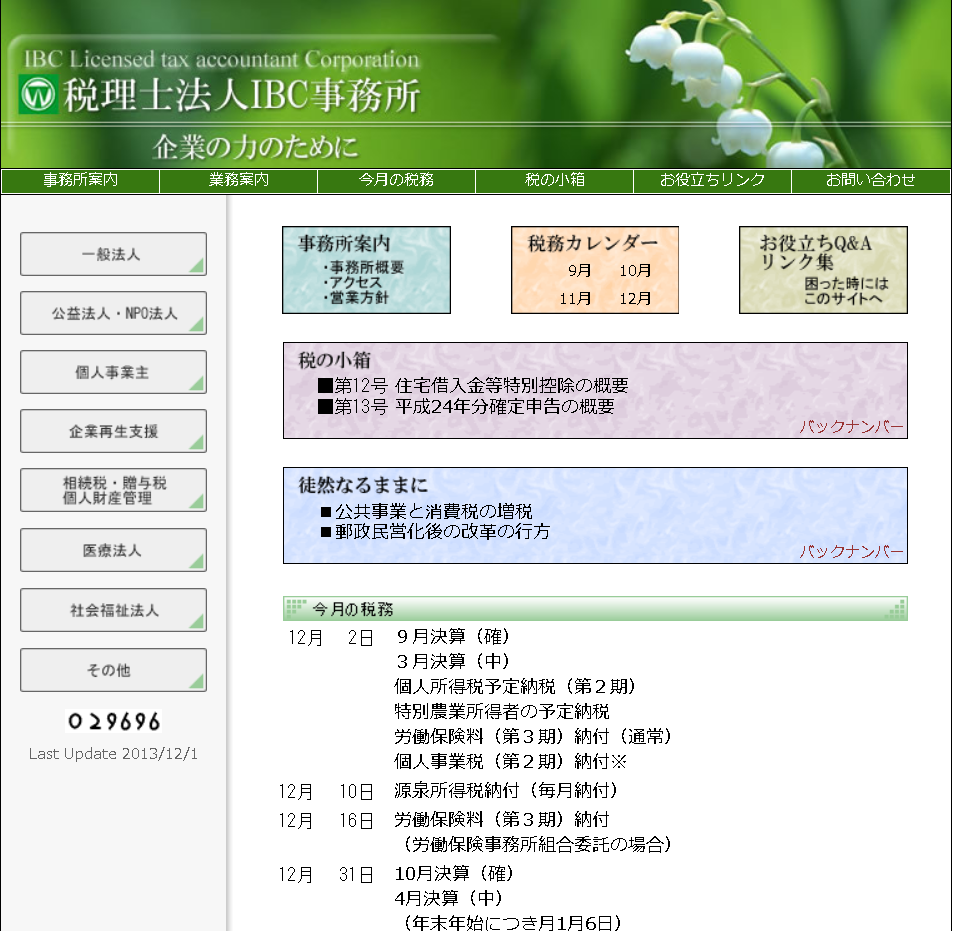Open the 企業再生支援 sidebar button
The width and height of the screenshot is (957, 931).
pos(113,431)
